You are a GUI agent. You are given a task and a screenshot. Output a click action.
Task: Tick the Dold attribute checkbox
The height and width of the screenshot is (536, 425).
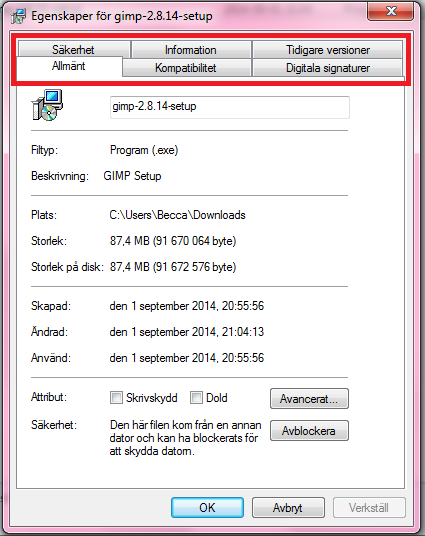pos(196,398)
